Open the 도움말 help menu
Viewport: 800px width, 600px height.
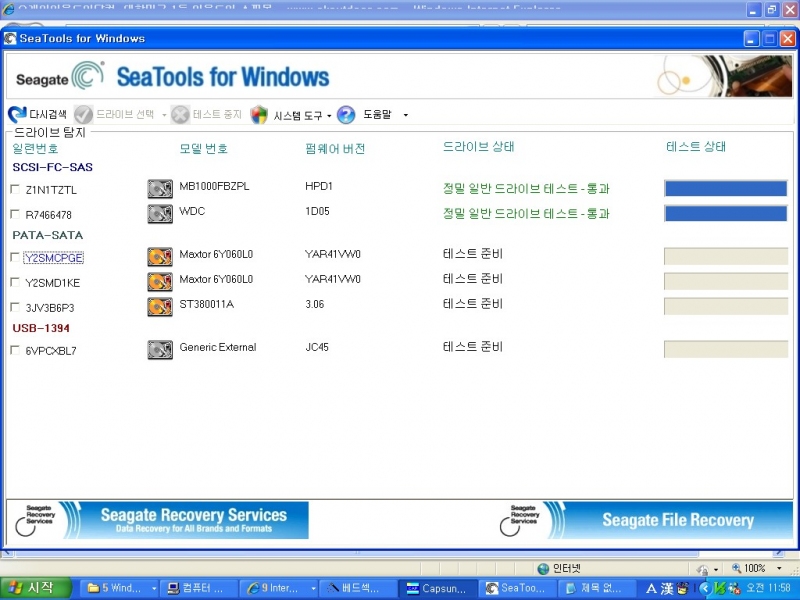pos(377,115)
